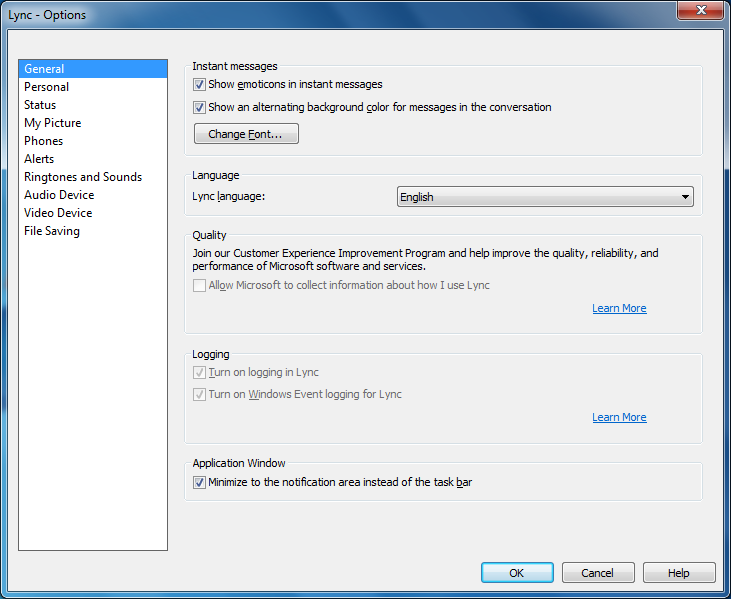Image resolution: width=731 pixels, height=599 pixels.
Task: Select the General options category
Action: click(x=93, y=69)
